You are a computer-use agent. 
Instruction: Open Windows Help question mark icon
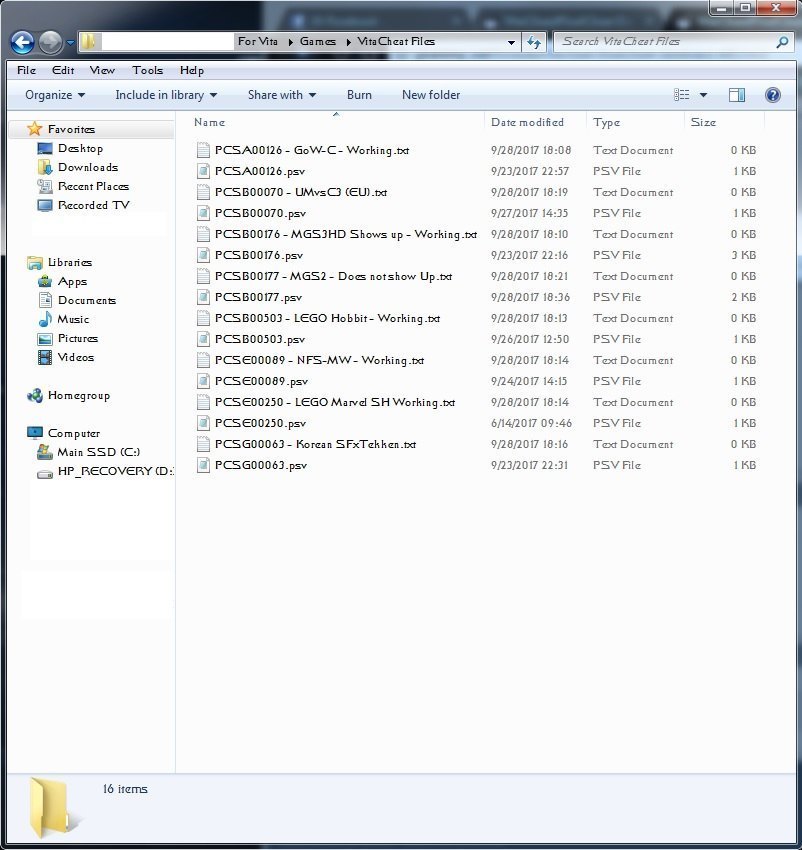[x=773, y=95]
